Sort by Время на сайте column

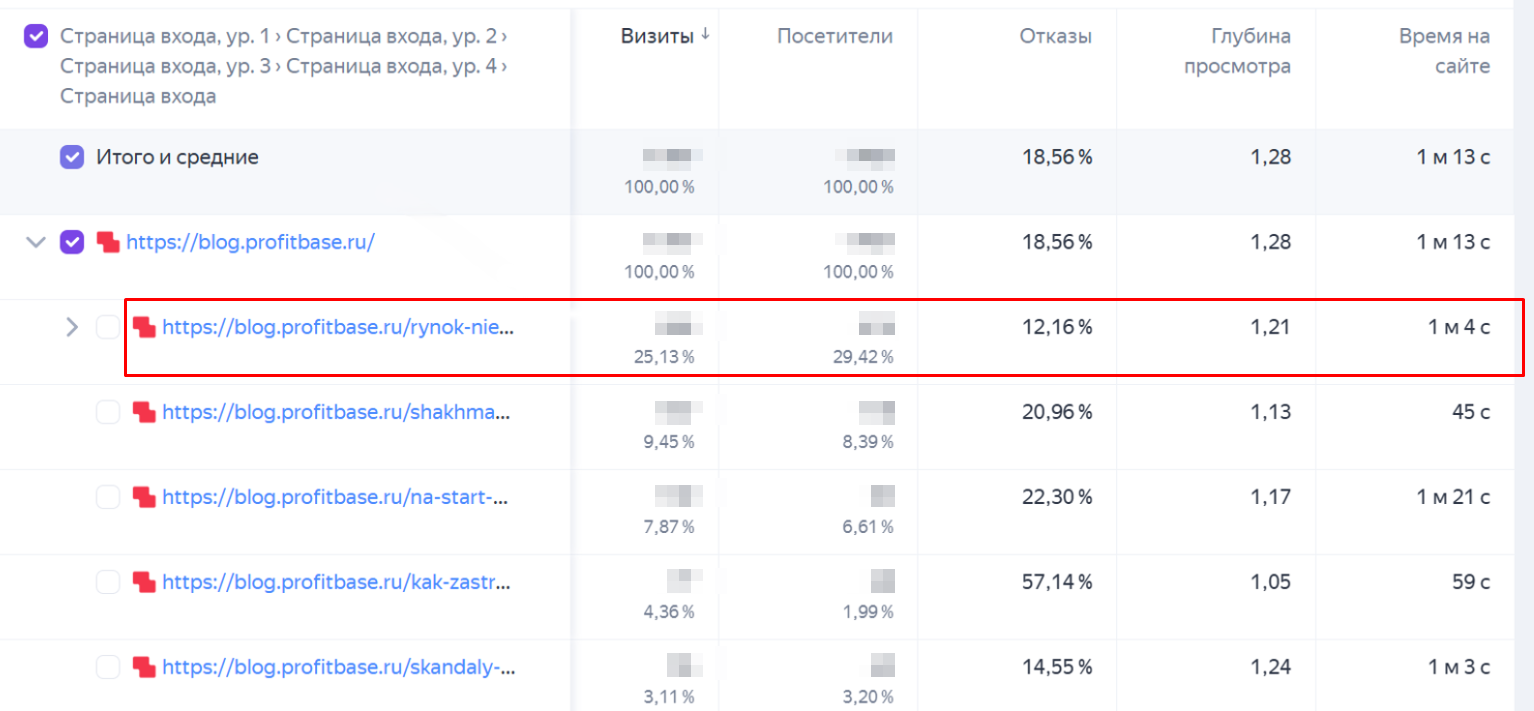tap(1443, 51)
